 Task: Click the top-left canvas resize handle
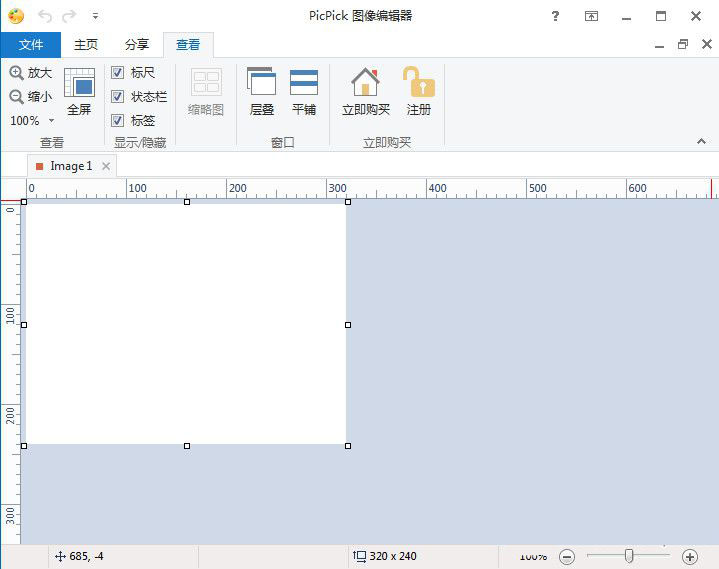[24, 202]
